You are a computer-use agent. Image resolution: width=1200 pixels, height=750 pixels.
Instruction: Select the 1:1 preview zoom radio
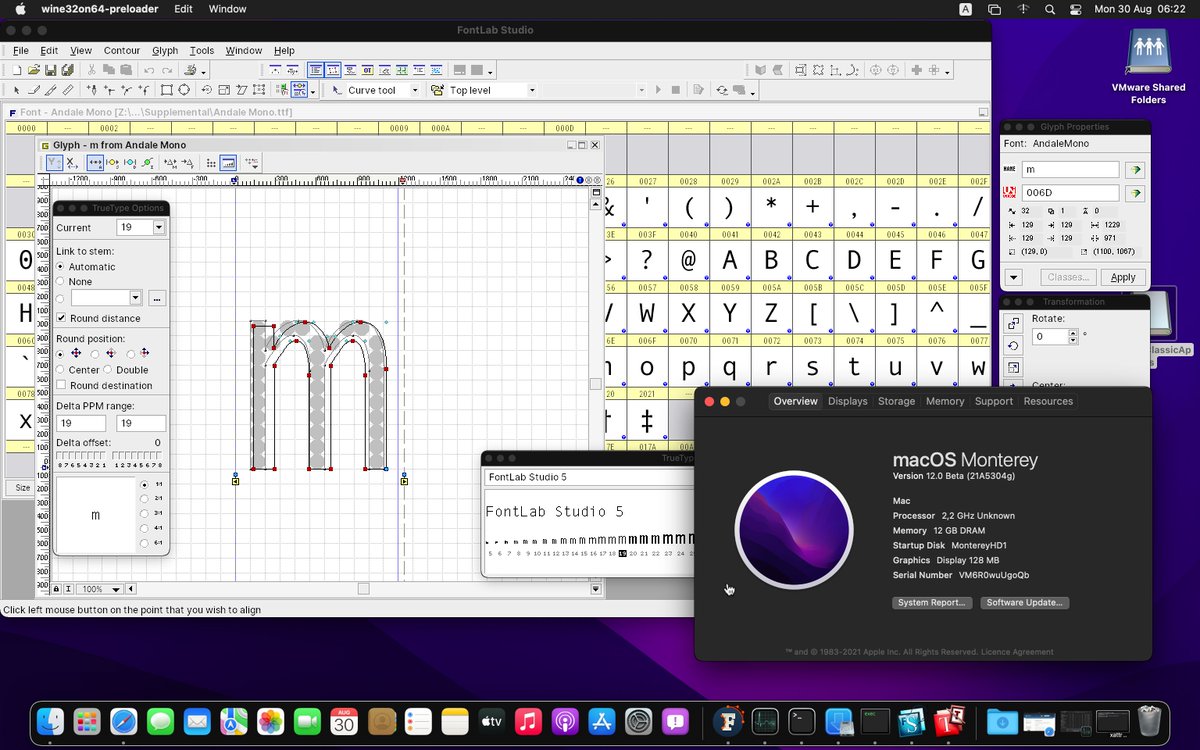144,484
